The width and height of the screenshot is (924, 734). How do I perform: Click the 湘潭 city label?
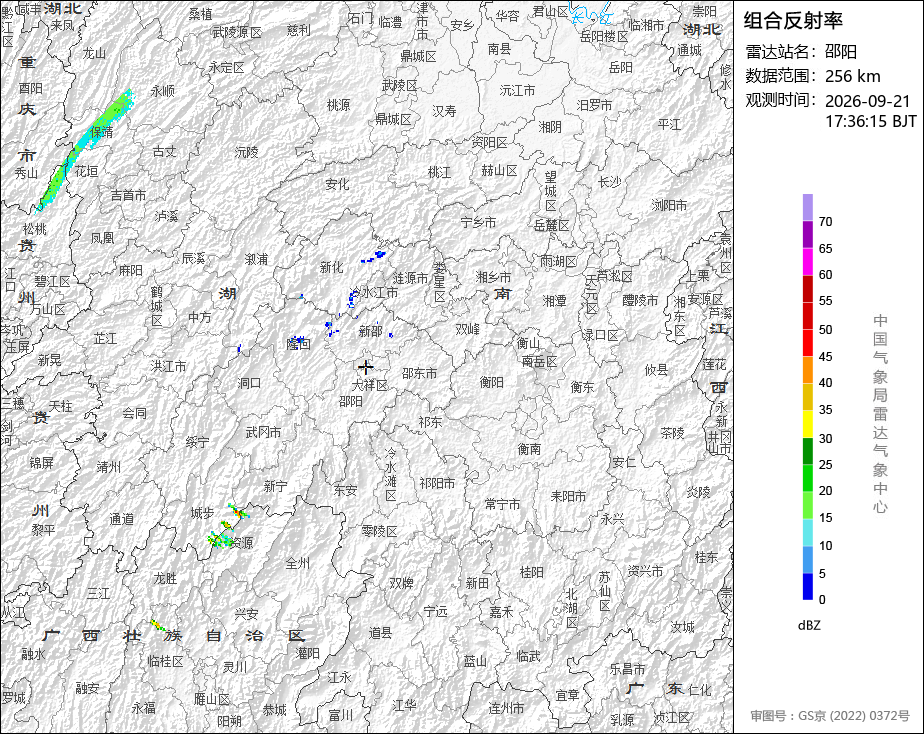[555, 301]
